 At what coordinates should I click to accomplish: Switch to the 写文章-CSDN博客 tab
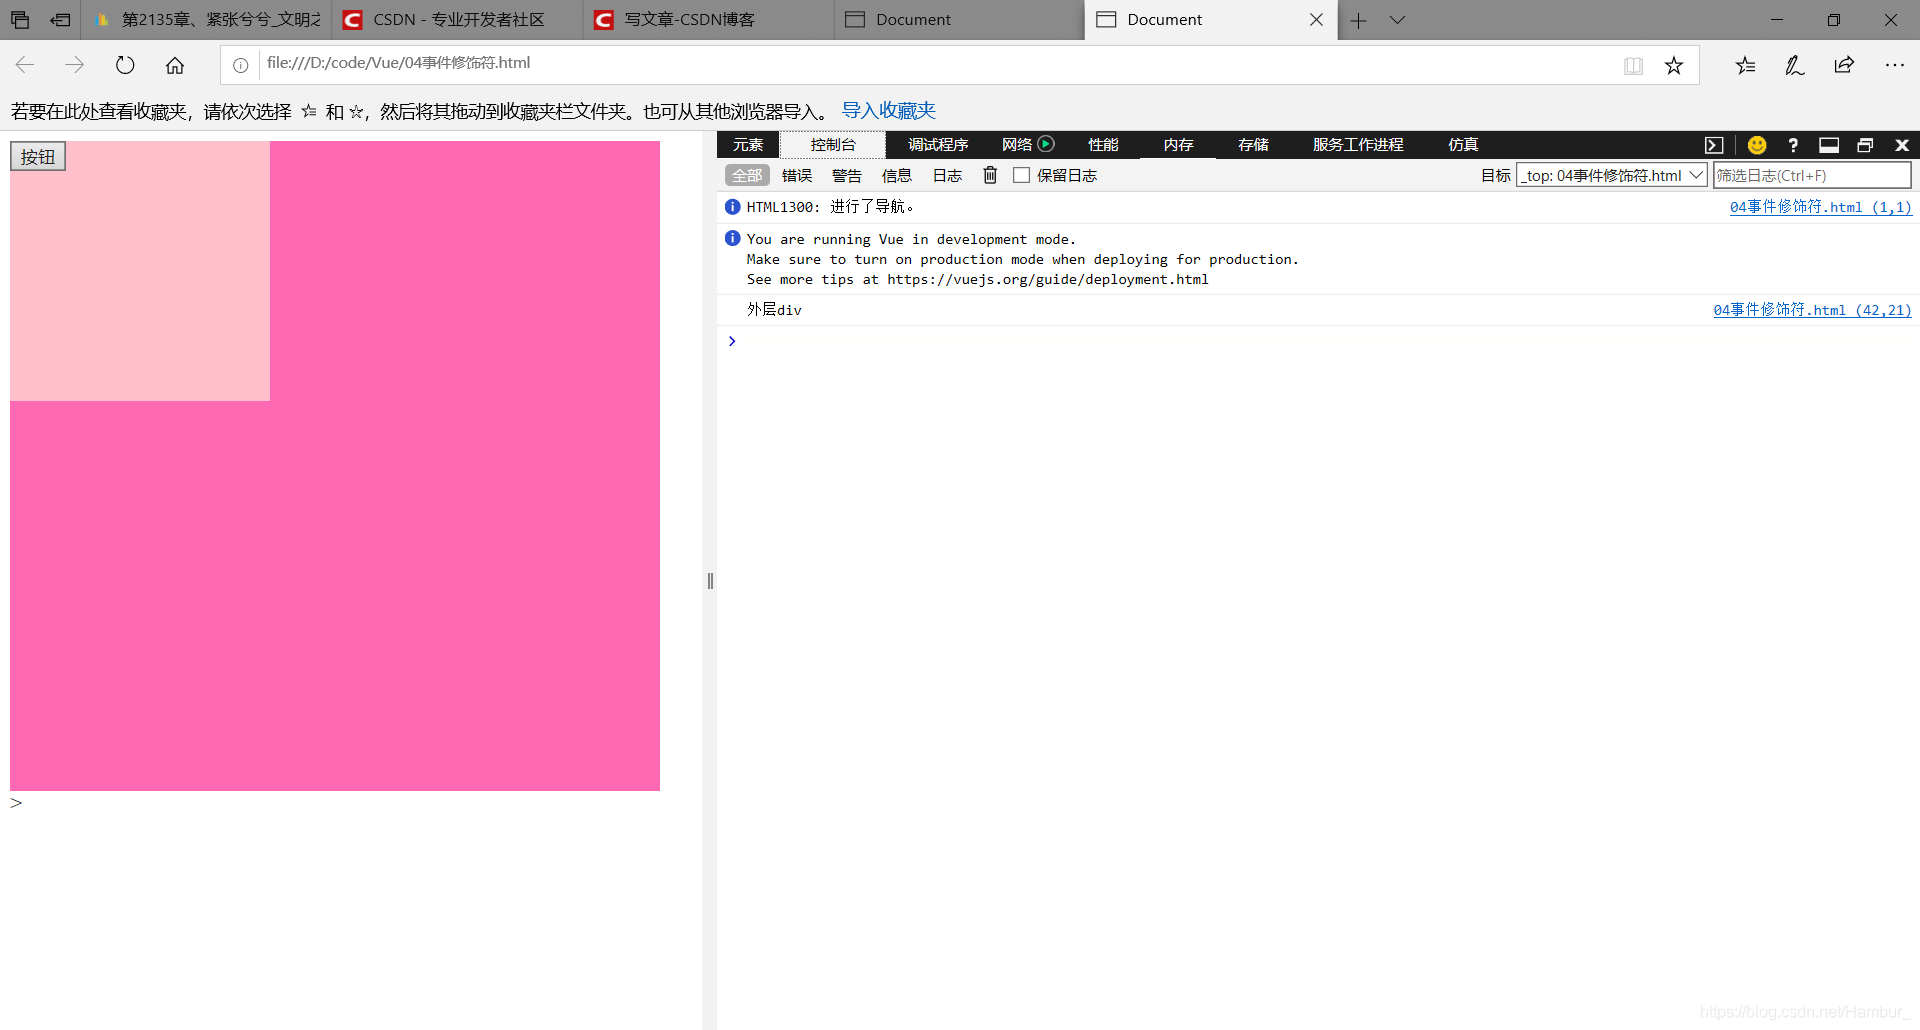708,20
